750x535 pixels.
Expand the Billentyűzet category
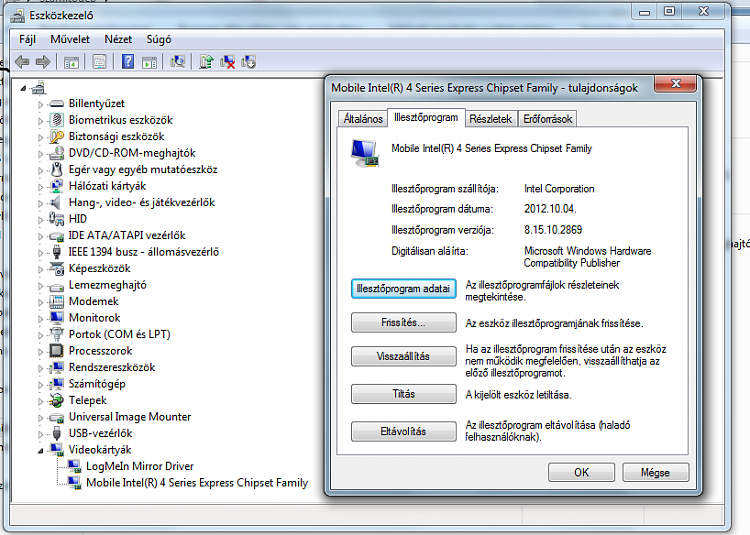[41, 104]
